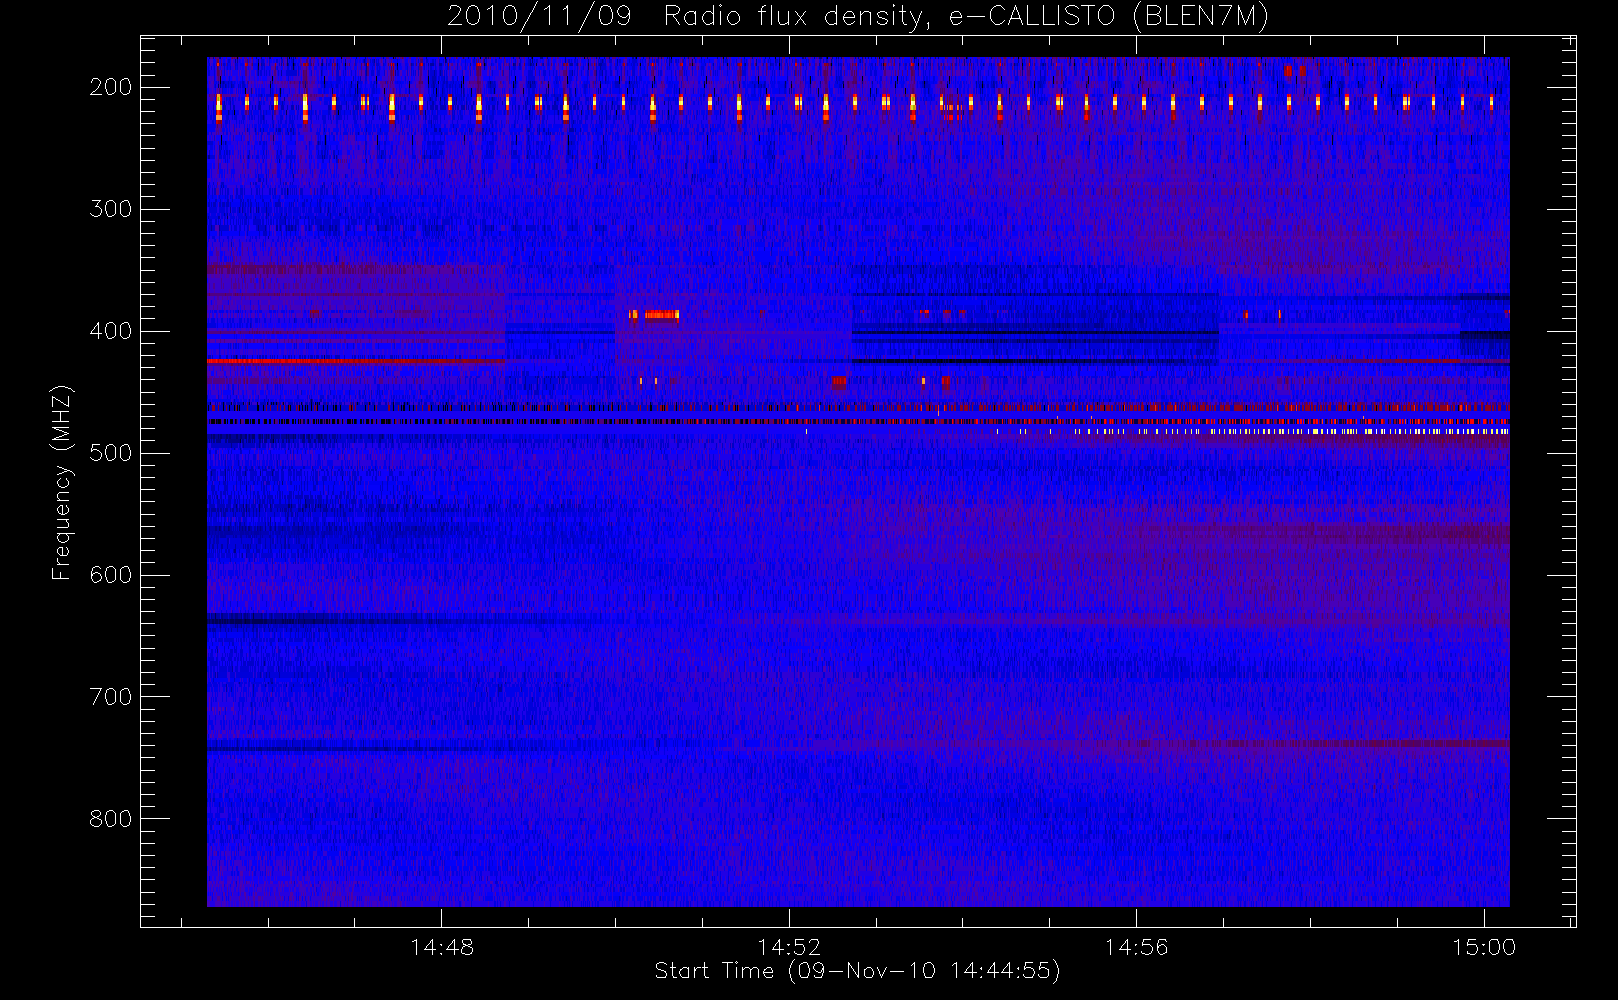Click the 600 frequency tick label
This screenshot has width=1618, height=1000.
pos(110,575)
